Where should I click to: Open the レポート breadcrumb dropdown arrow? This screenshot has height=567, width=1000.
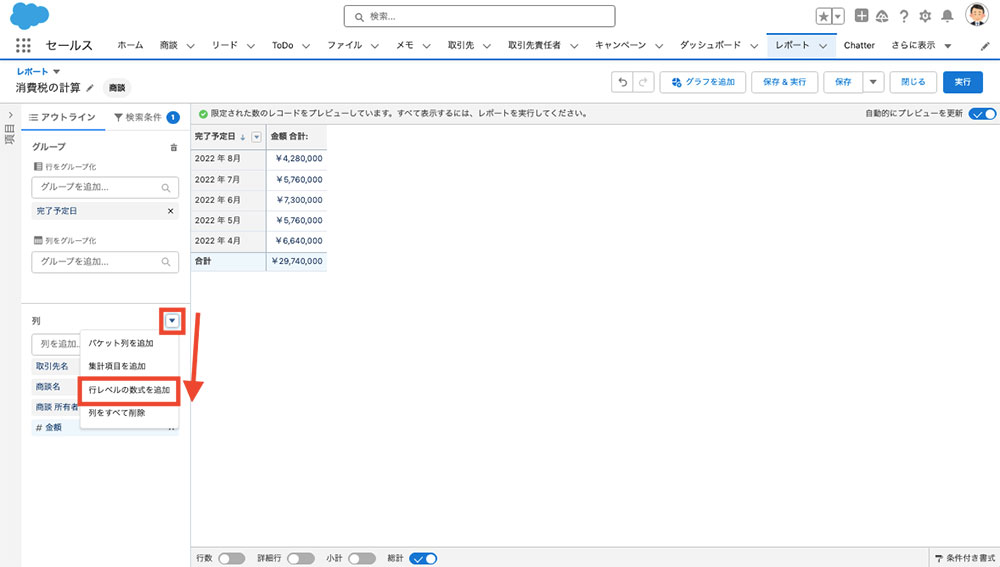[x=56, y=71]
